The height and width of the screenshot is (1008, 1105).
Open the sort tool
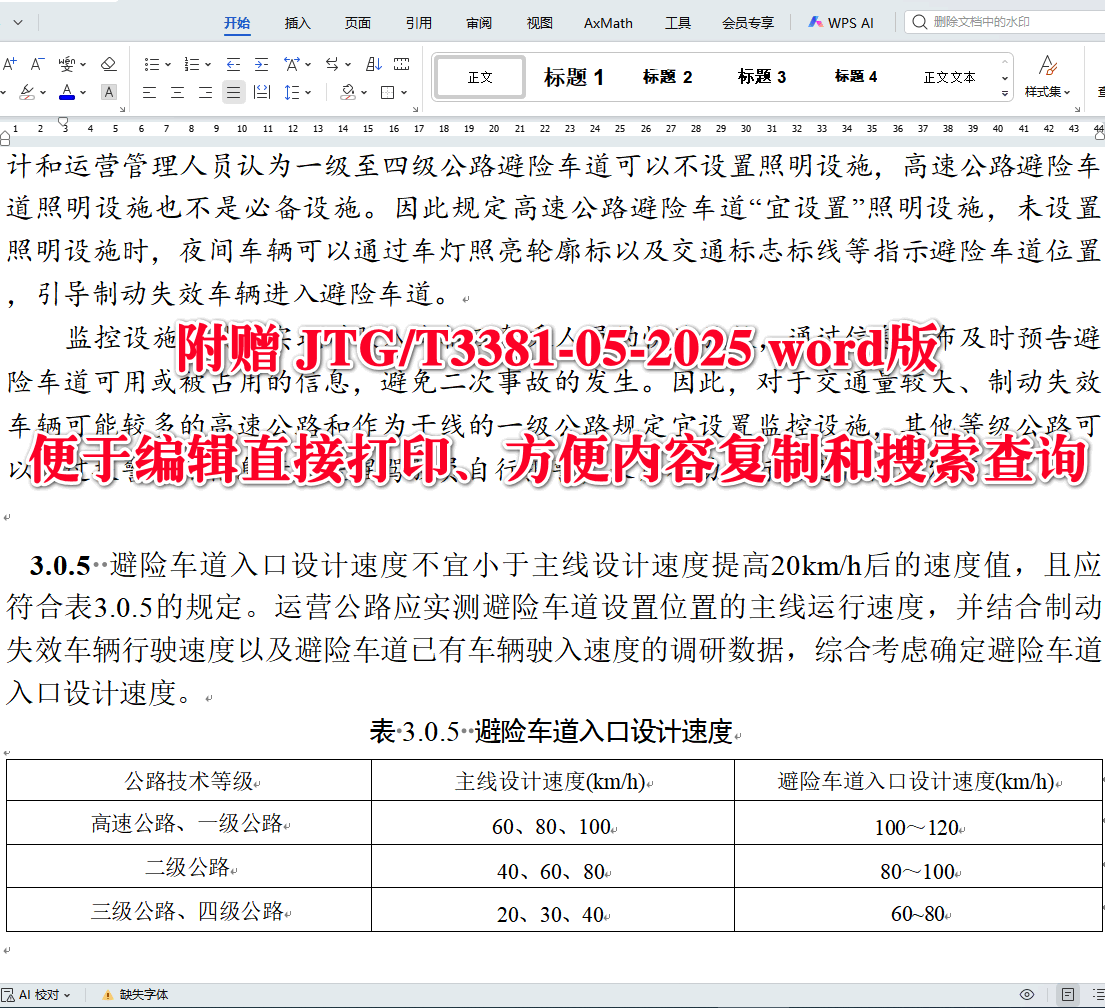(374, 63)
